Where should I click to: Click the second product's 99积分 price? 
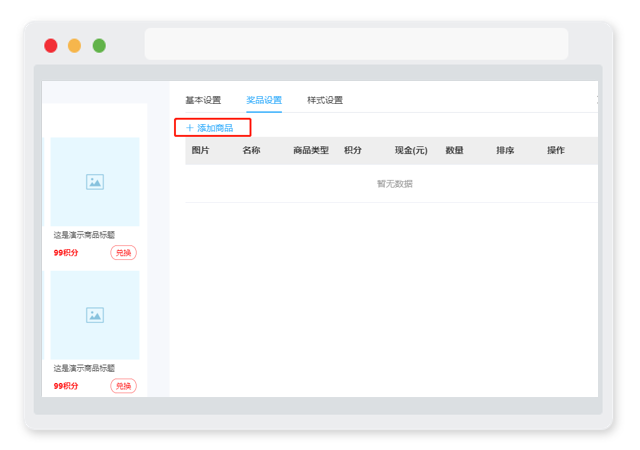66,386
